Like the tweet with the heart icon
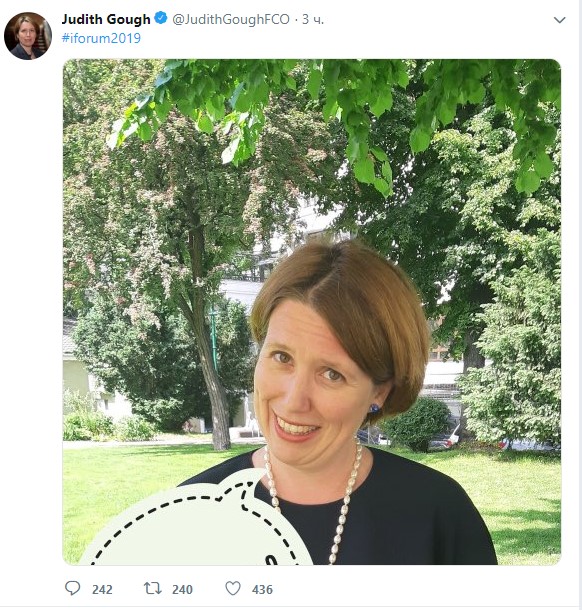This screenshot has height=610, width=582. coord(233,588)
